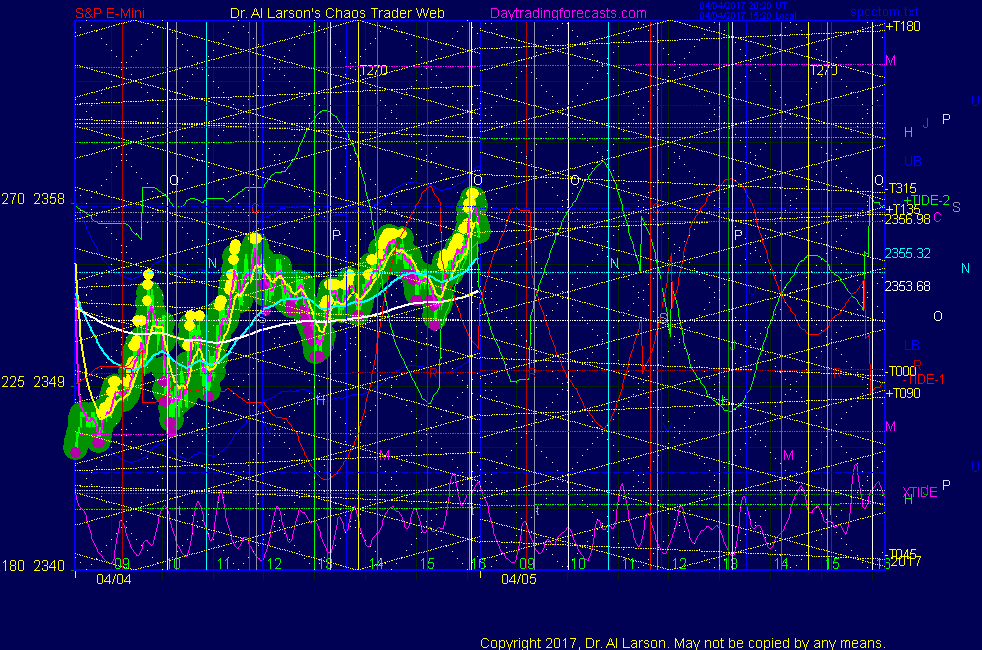Image resolution: width=982 pixels, height=650 pixels.
Task: Click the green 'J' planet marker in right margin
Action: 926,123
